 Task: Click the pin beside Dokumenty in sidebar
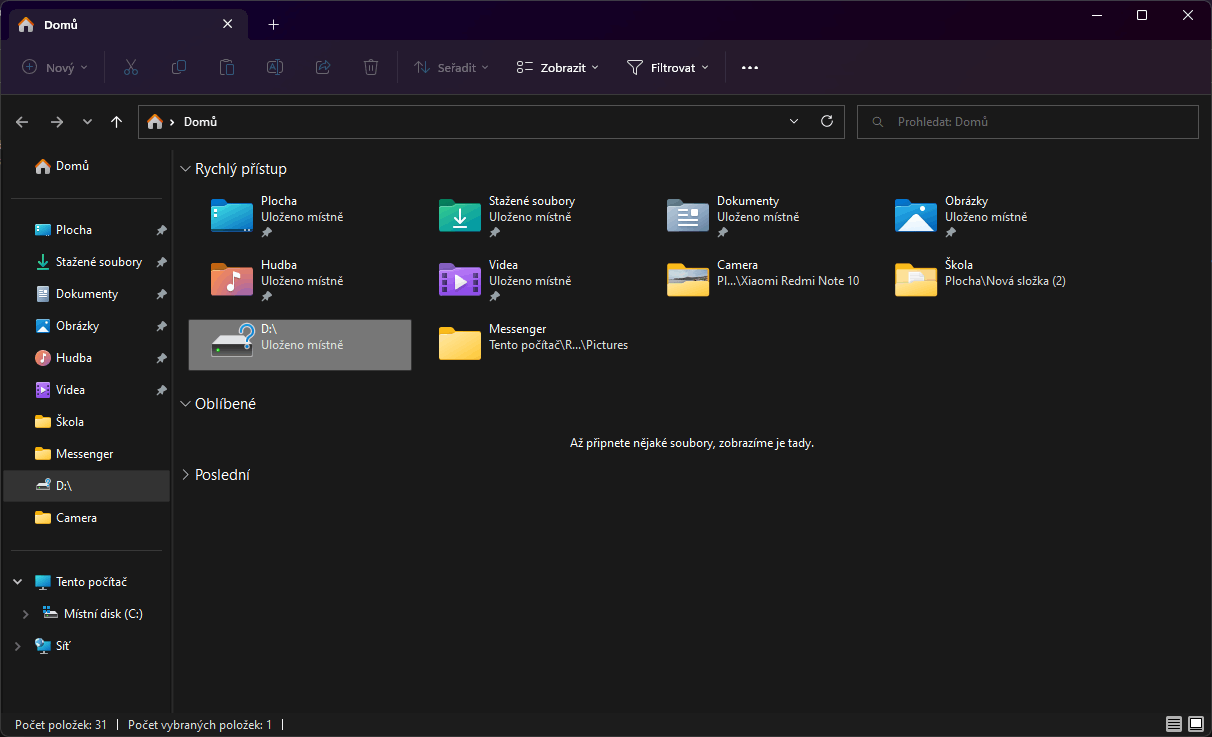click(161, 294)
